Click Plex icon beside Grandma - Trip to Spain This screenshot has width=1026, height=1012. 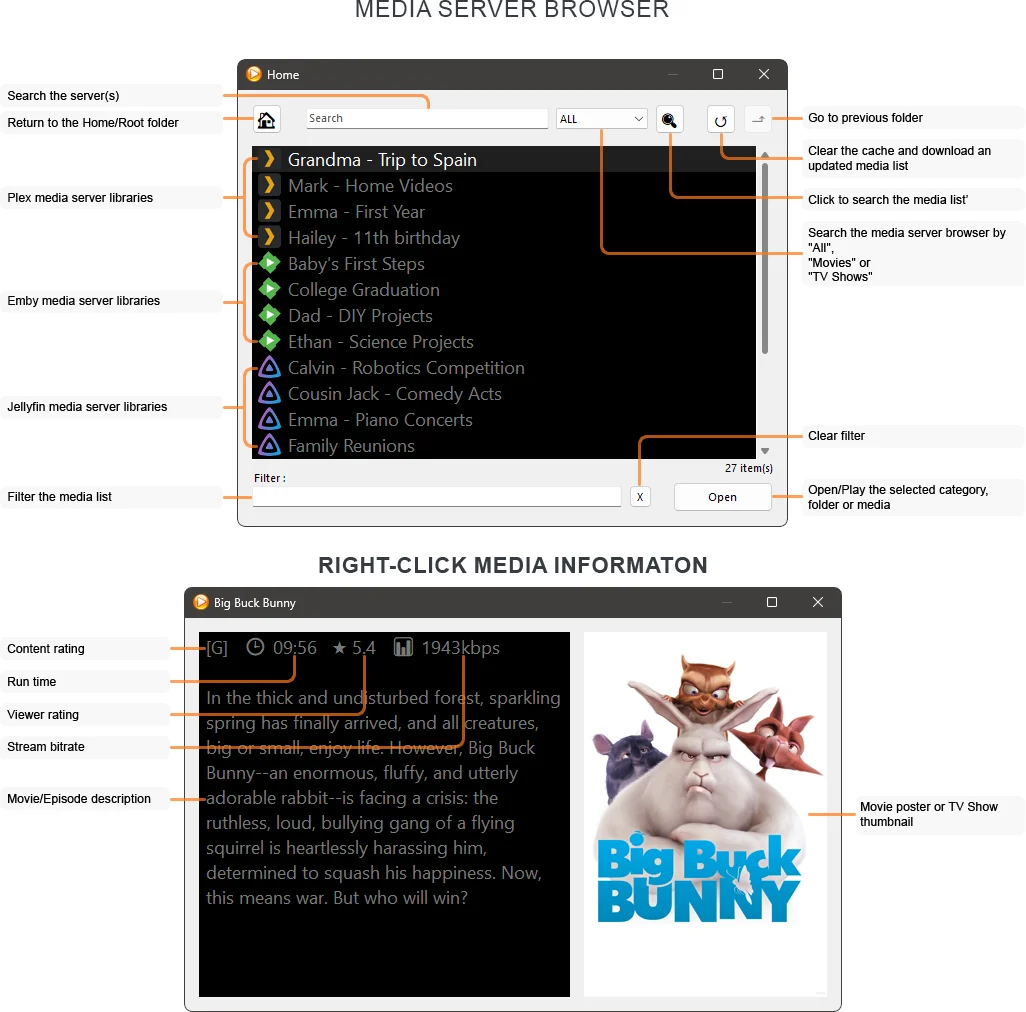269,159
